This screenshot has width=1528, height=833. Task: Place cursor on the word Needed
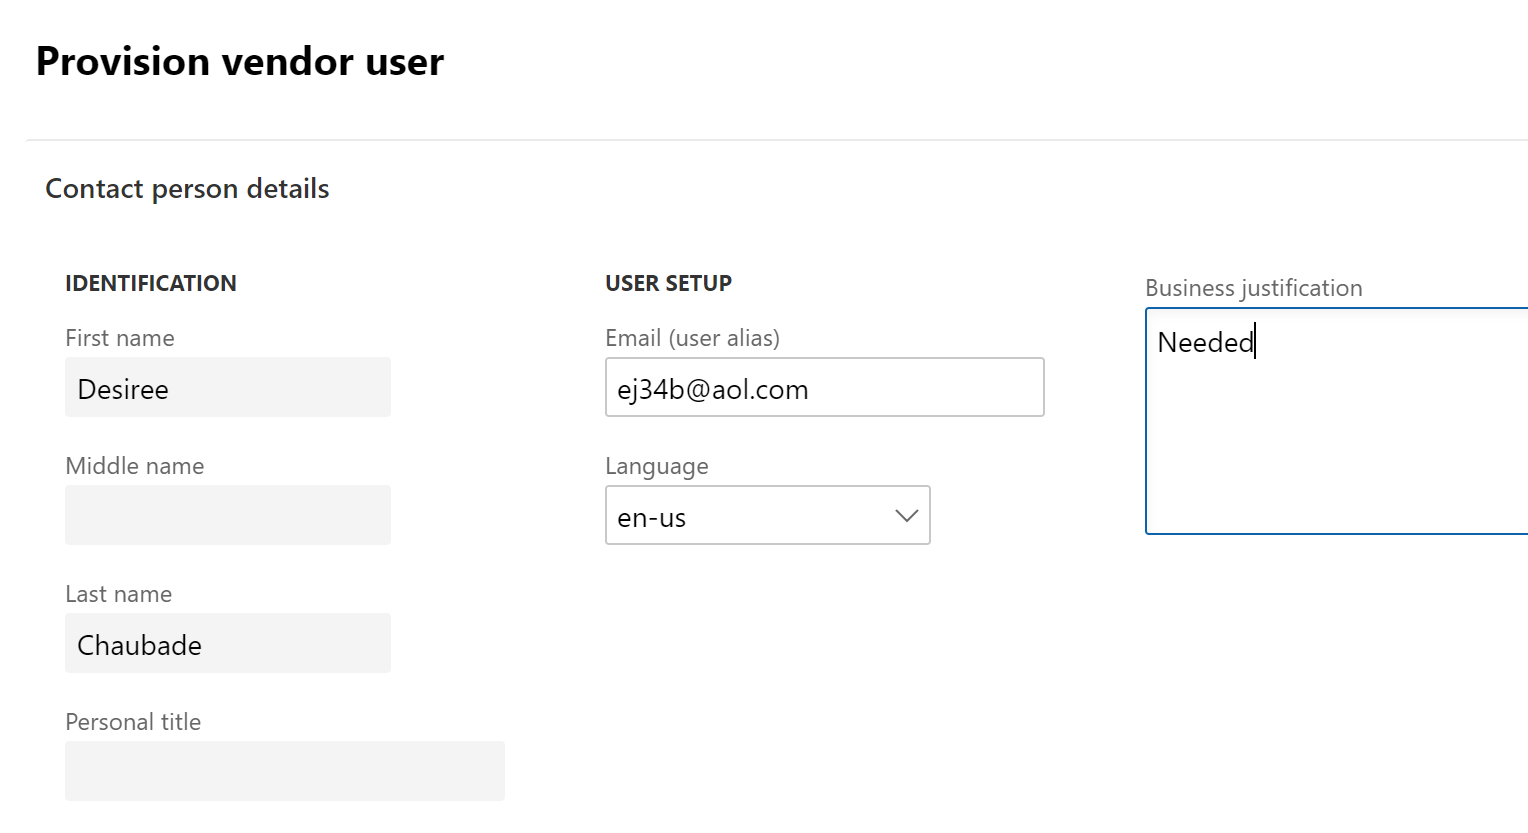1204,343
